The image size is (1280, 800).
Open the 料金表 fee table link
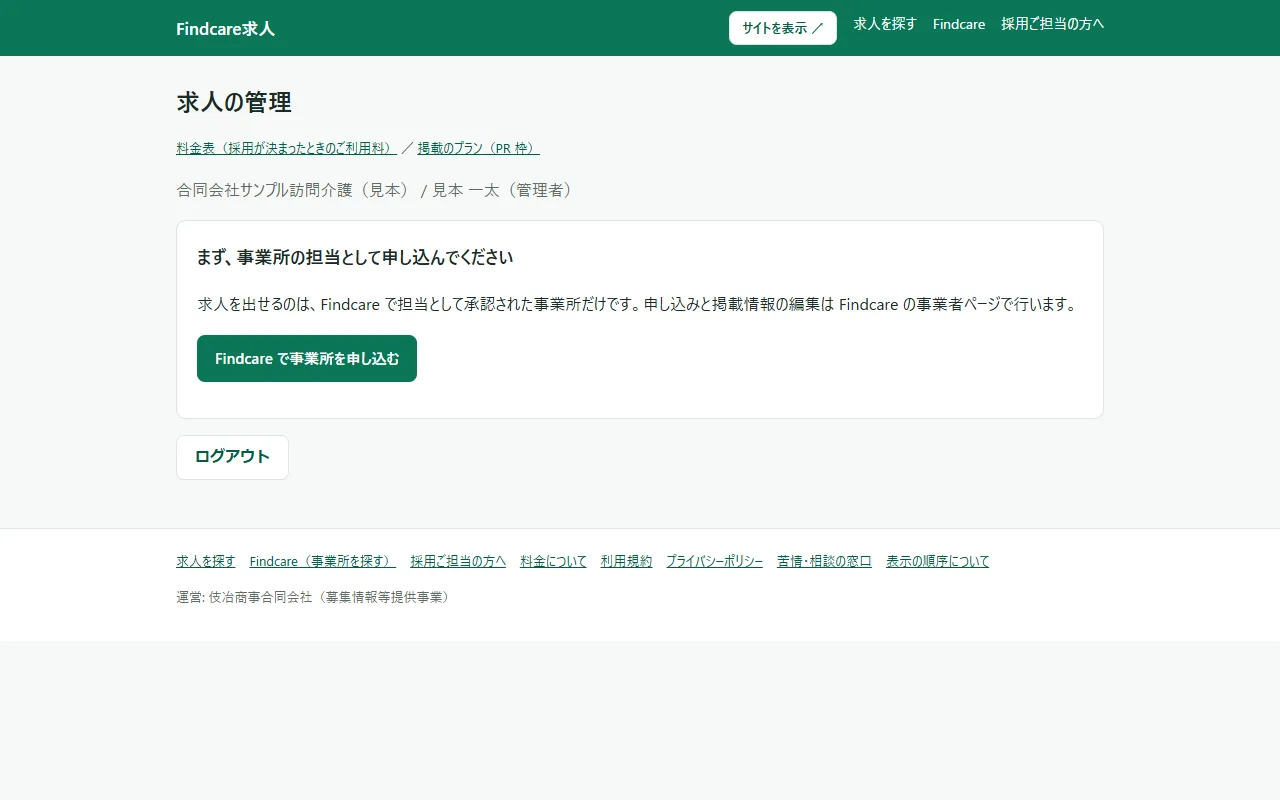(287, 148)
